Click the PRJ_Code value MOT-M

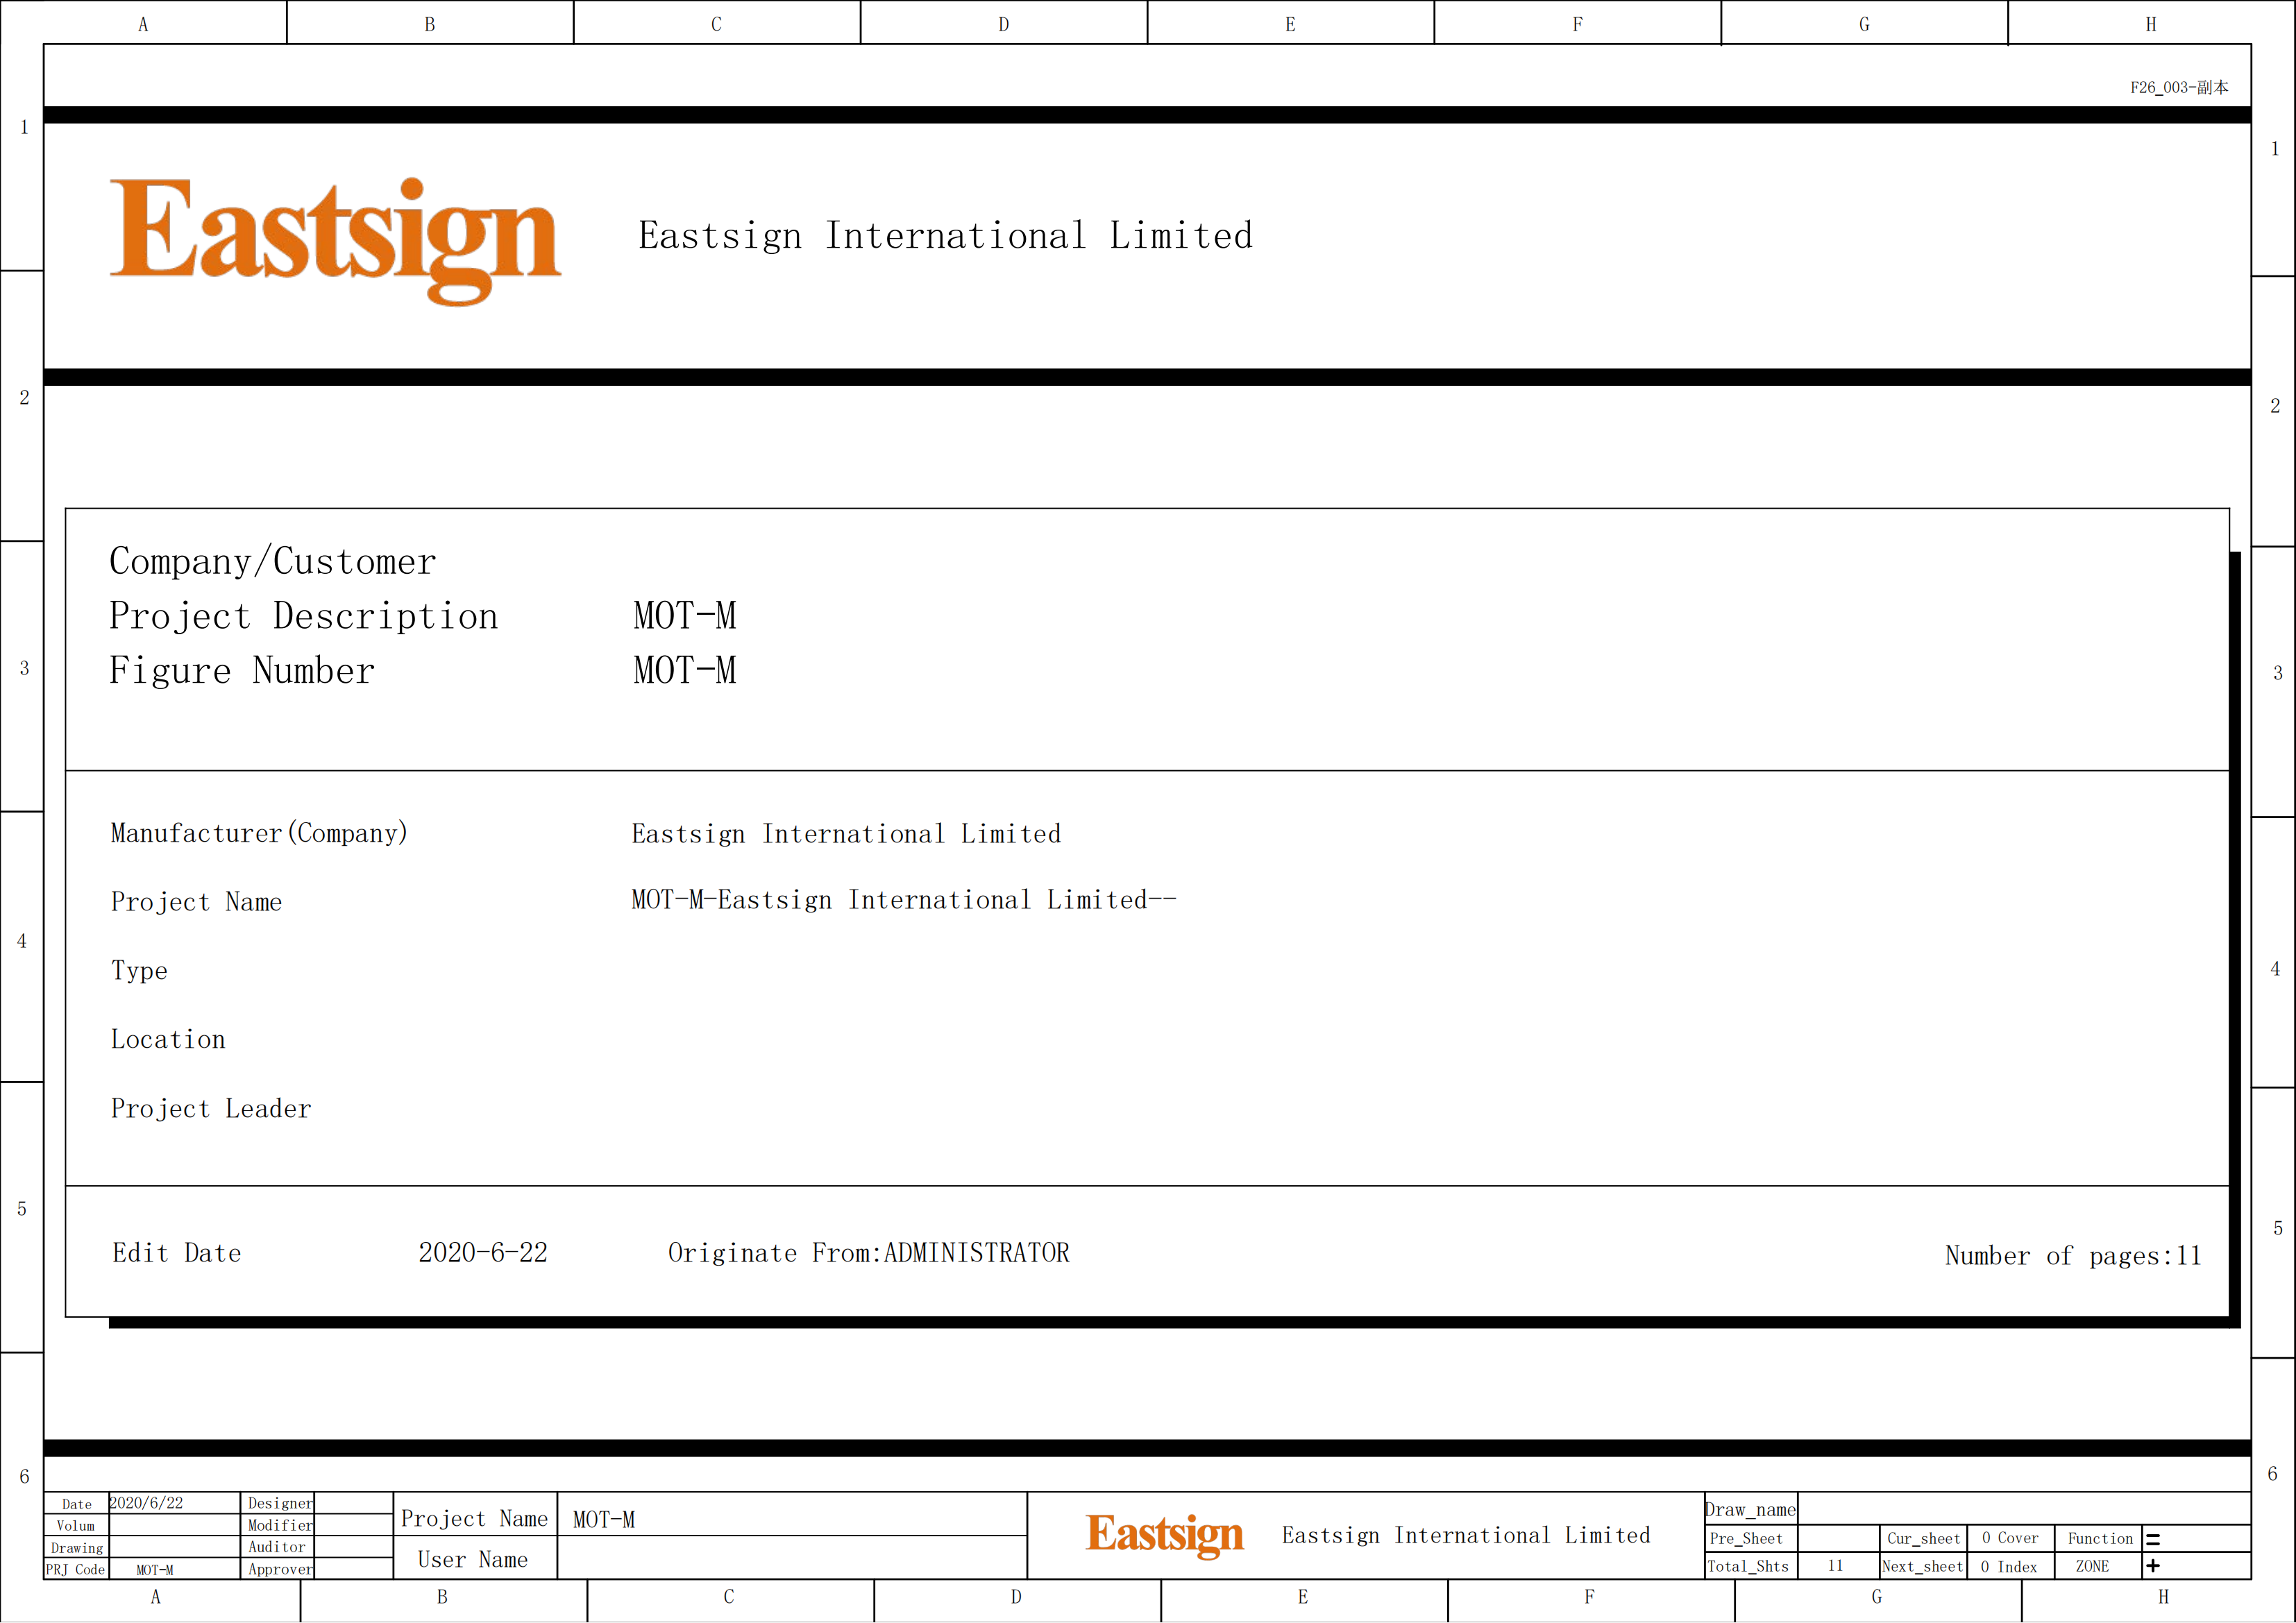point(155,1570)
